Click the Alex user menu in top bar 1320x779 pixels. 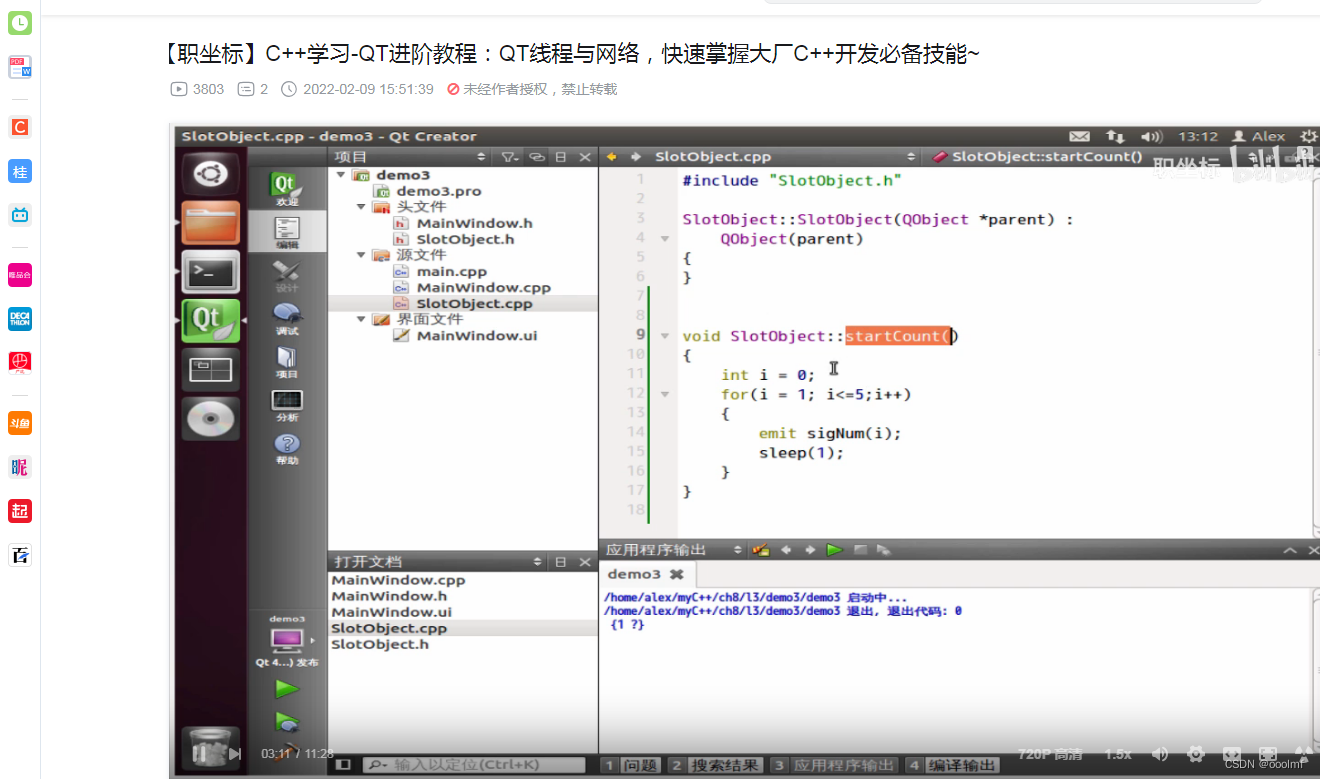click(1258, 136)
